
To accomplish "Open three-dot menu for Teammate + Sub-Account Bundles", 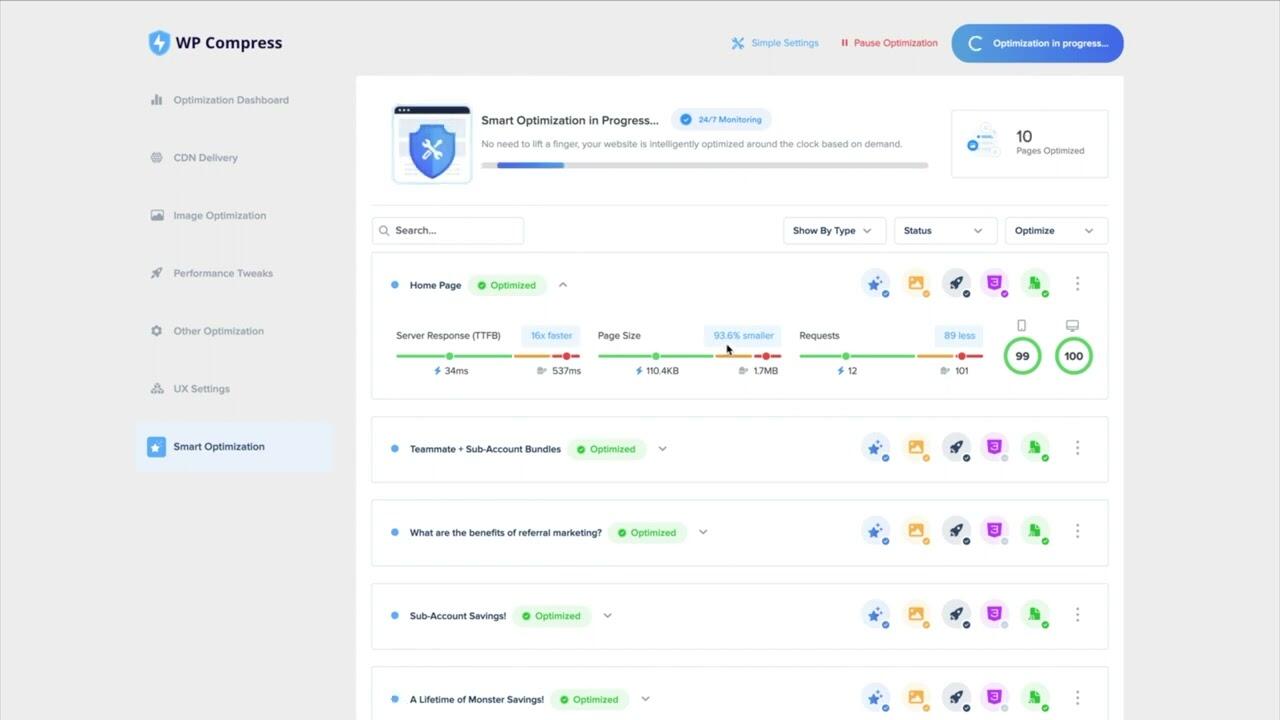I will coord(1077,448).
